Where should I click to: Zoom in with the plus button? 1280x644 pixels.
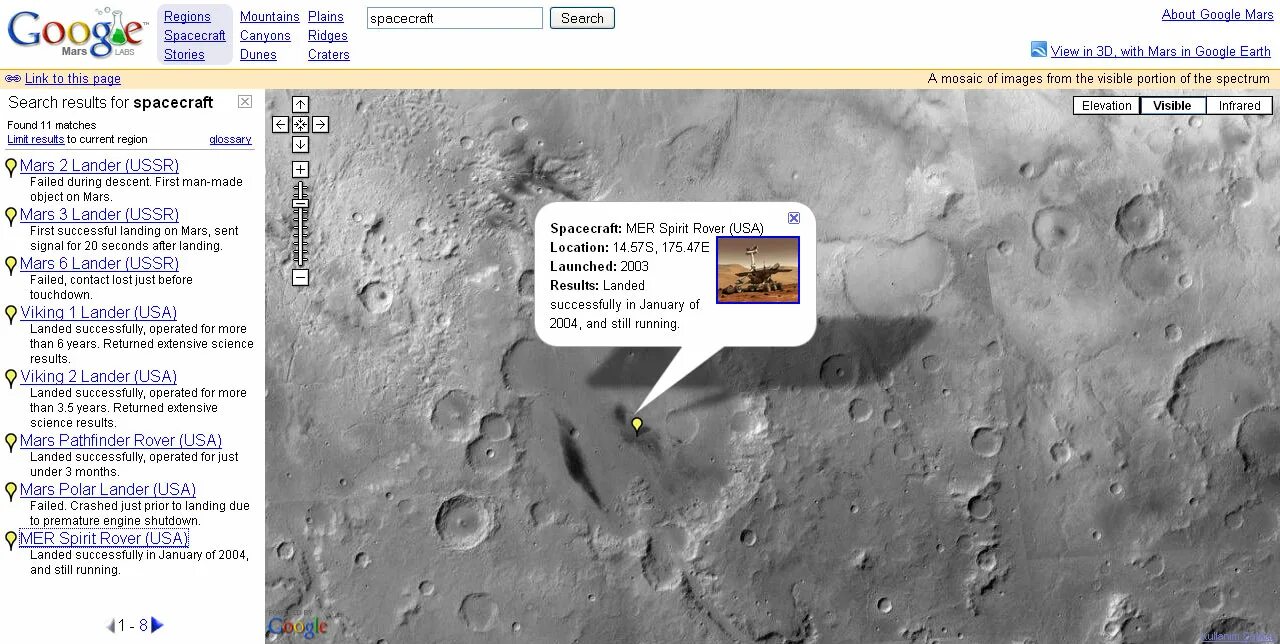(x=300, y=169)
